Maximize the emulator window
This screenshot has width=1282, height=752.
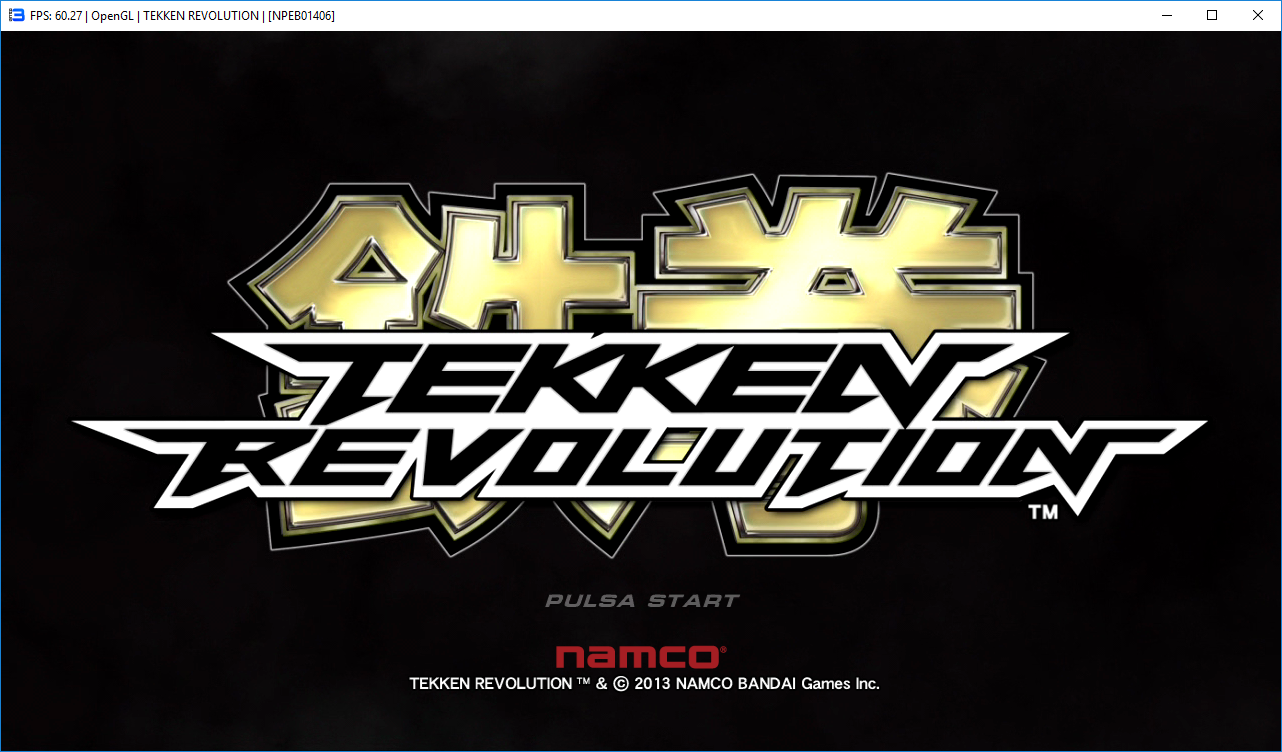coord(1212,15)
